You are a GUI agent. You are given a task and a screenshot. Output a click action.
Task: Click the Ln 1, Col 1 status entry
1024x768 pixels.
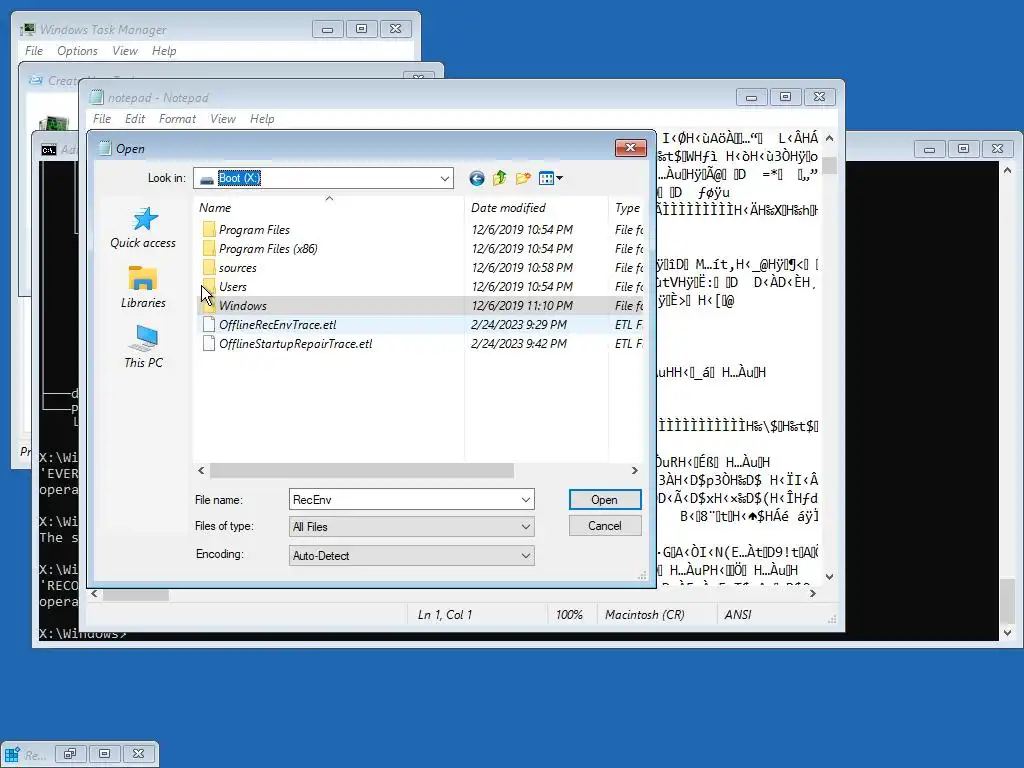pos(445,615)
